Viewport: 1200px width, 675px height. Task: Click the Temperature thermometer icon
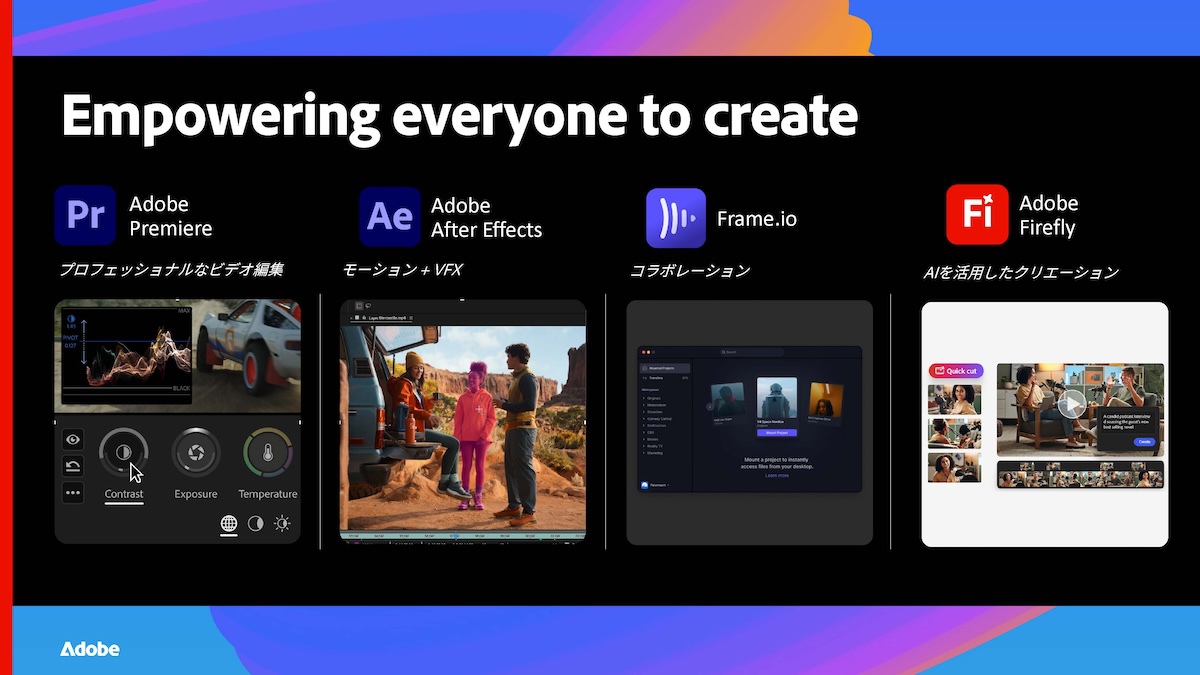click(x=269, y=452)
